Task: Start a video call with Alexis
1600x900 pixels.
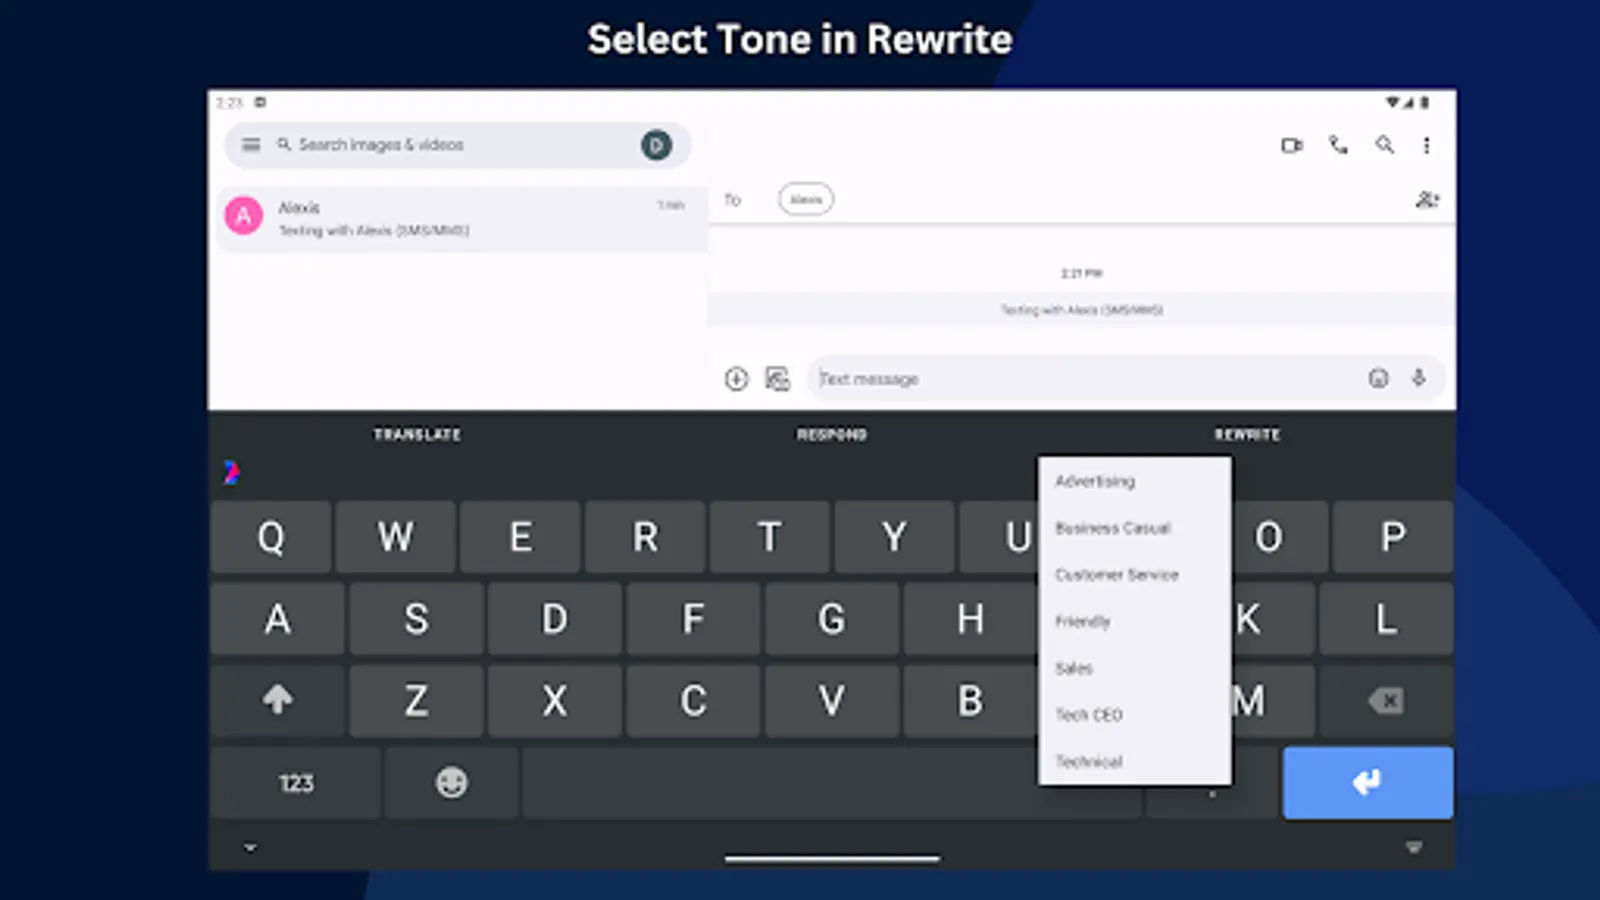Action: point(1292,146)
